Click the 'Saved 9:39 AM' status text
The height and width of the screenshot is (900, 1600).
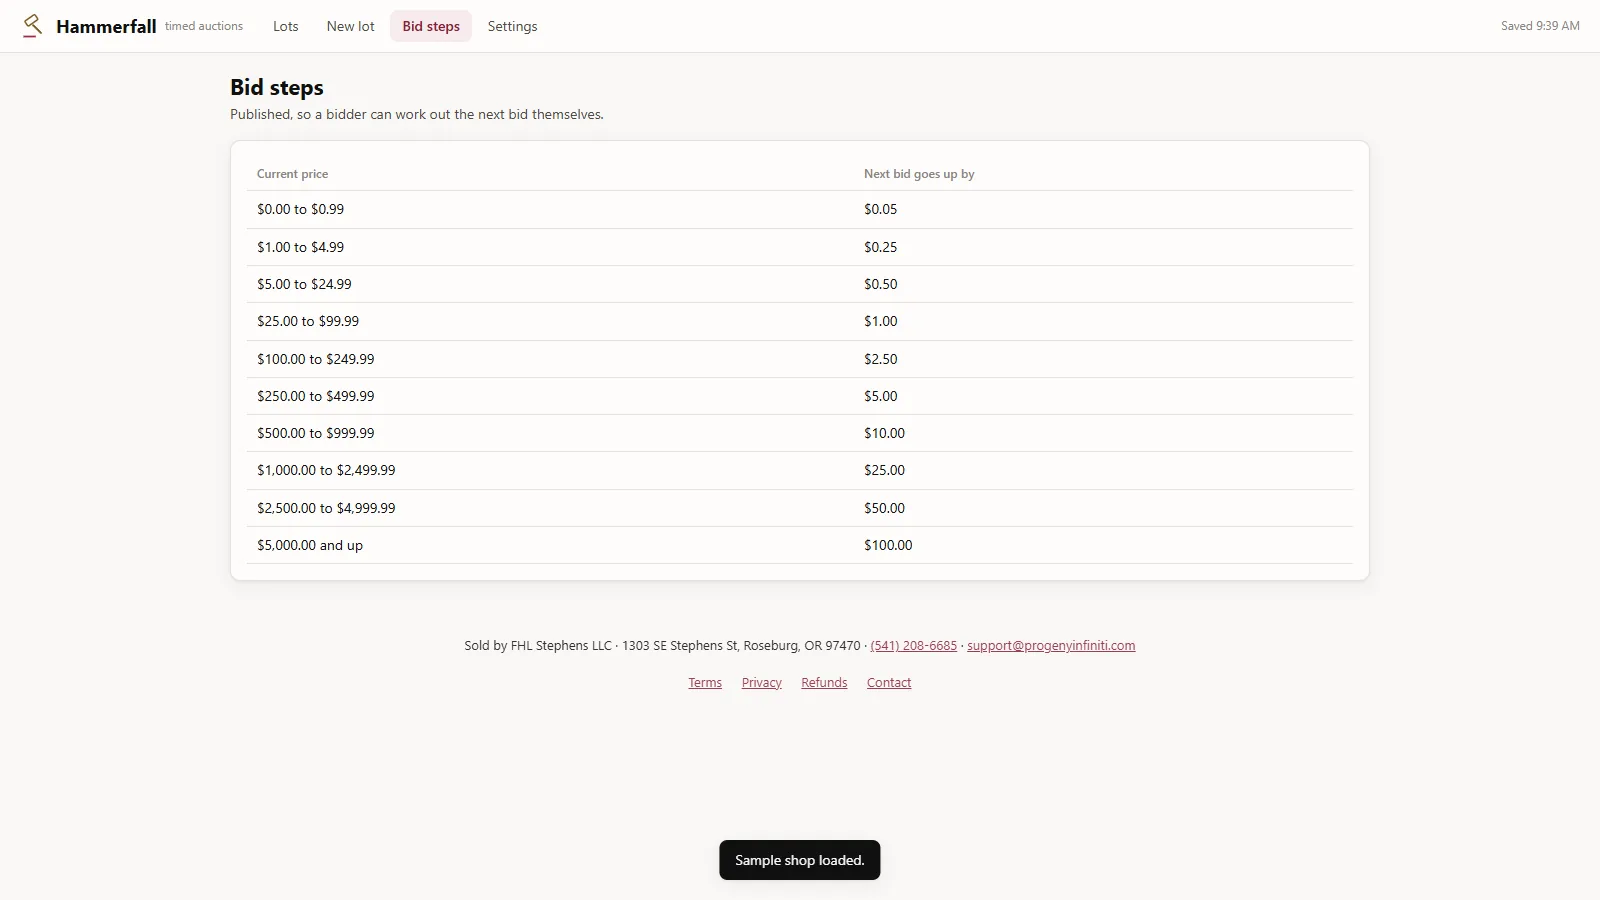(1540, 26)
